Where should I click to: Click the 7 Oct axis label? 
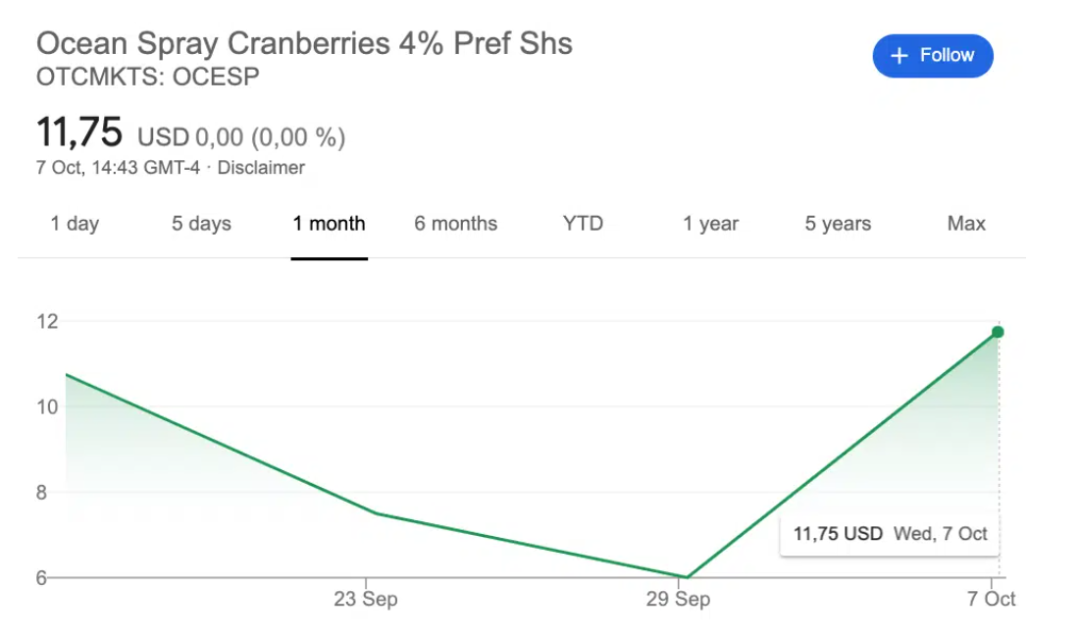(x=992, y=600)
